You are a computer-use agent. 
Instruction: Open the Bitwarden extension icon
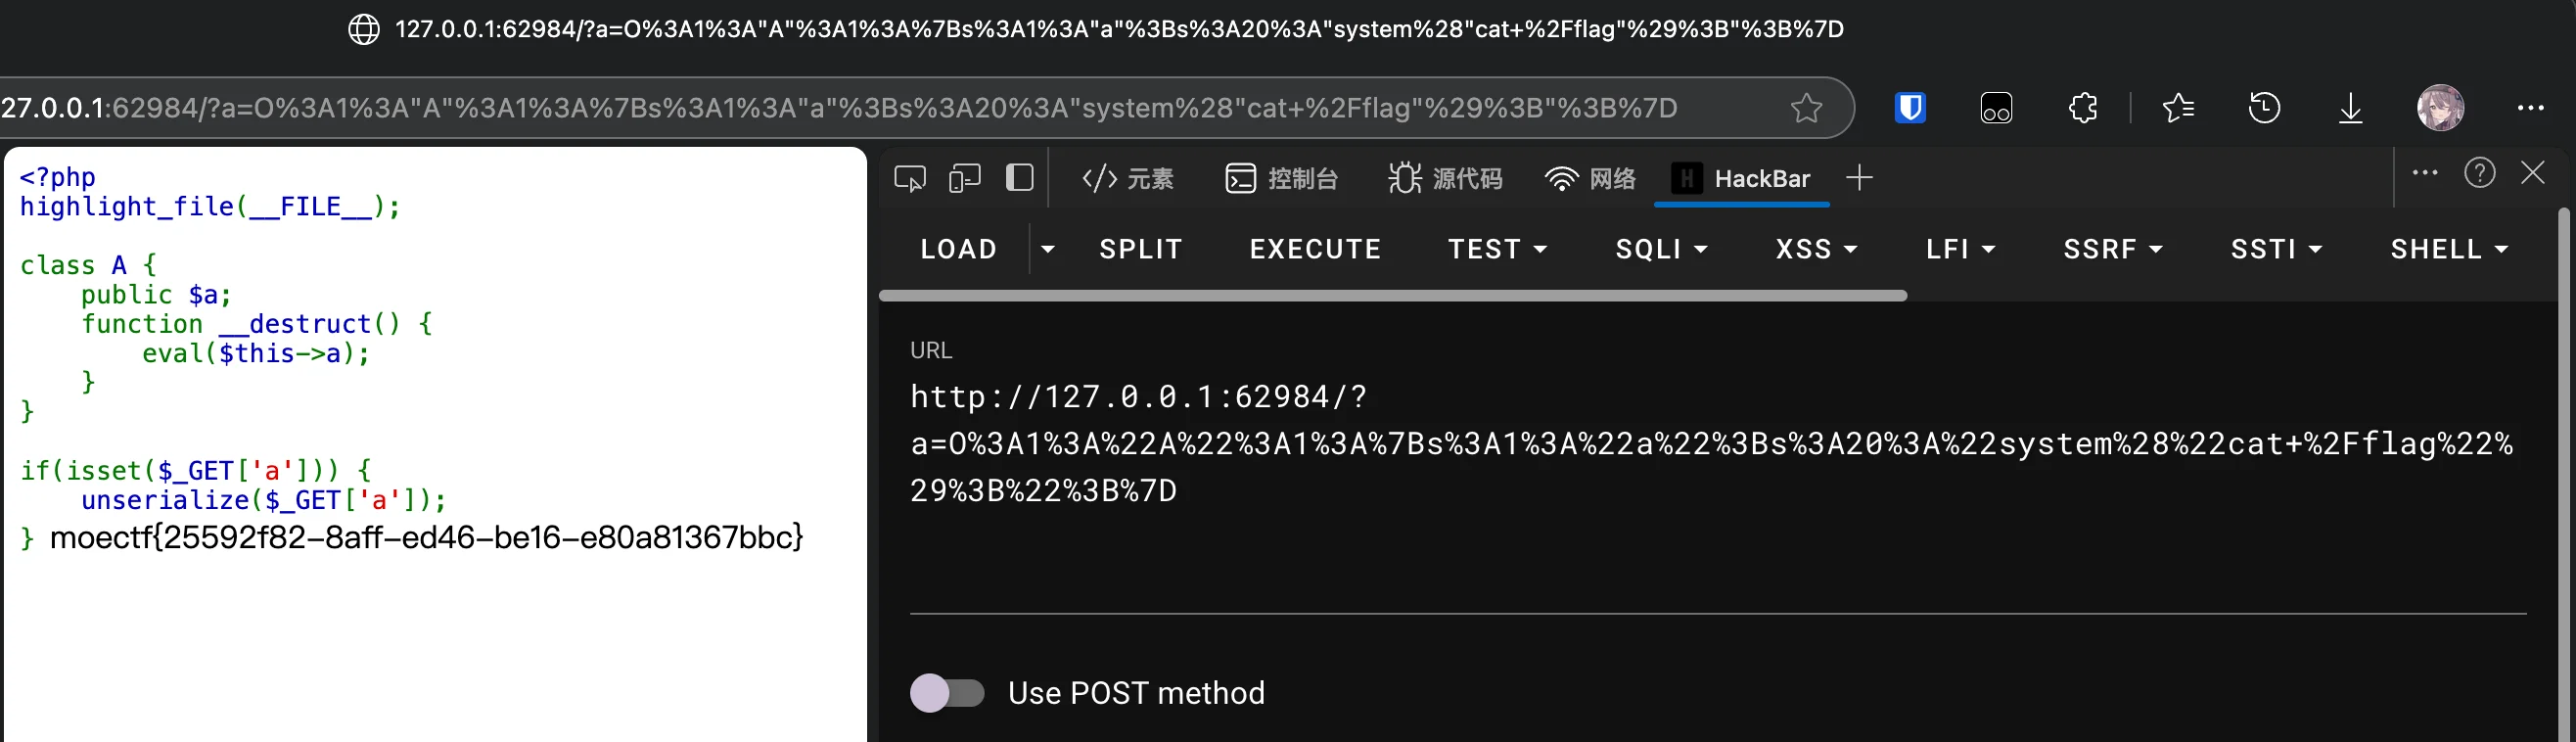click(x=1910, y=108)
